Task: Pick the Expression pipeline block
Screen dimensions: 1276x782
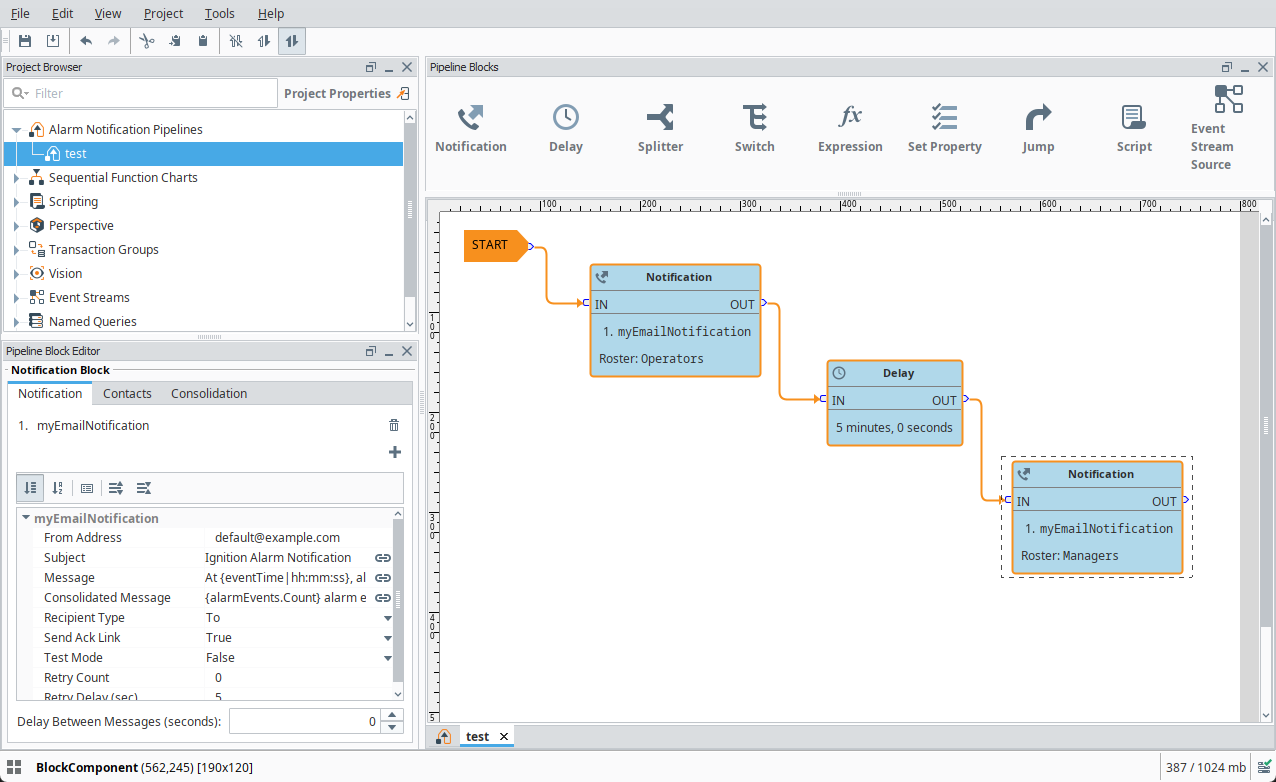Action: click(x=850, y=129)
